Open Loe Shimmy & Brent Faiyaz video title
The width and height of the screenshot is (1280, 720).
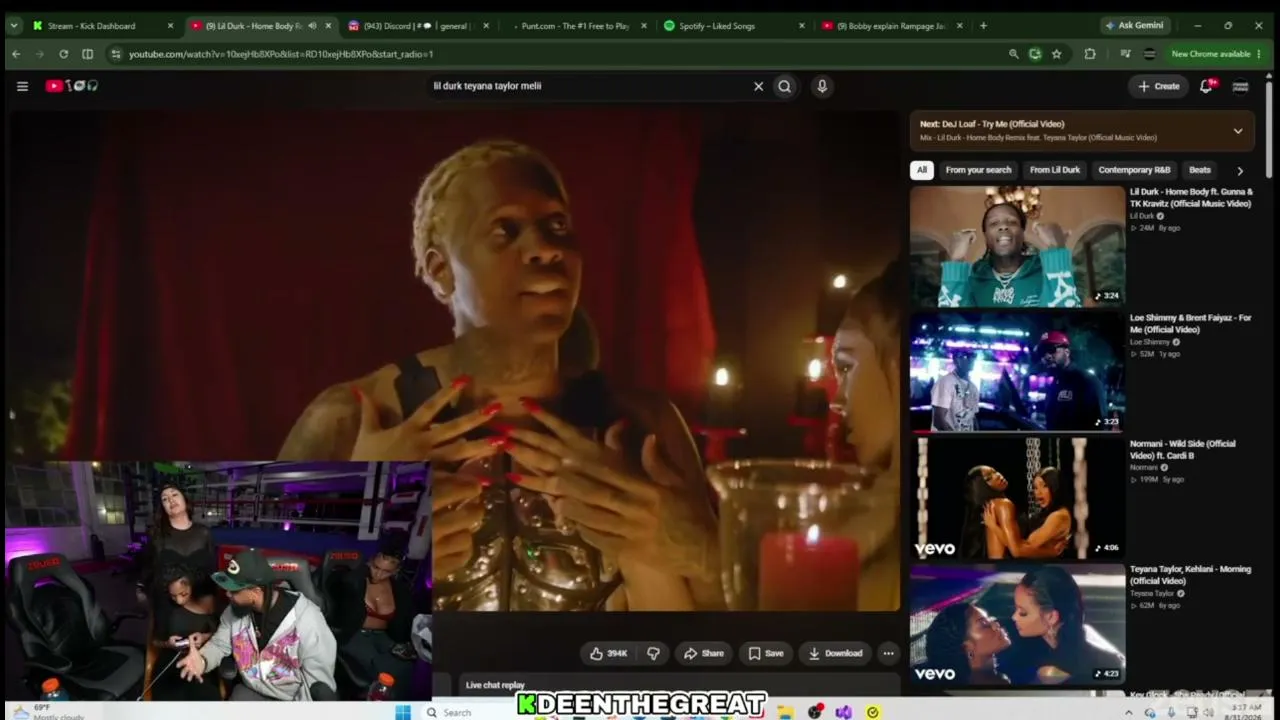coord(1191,323)
